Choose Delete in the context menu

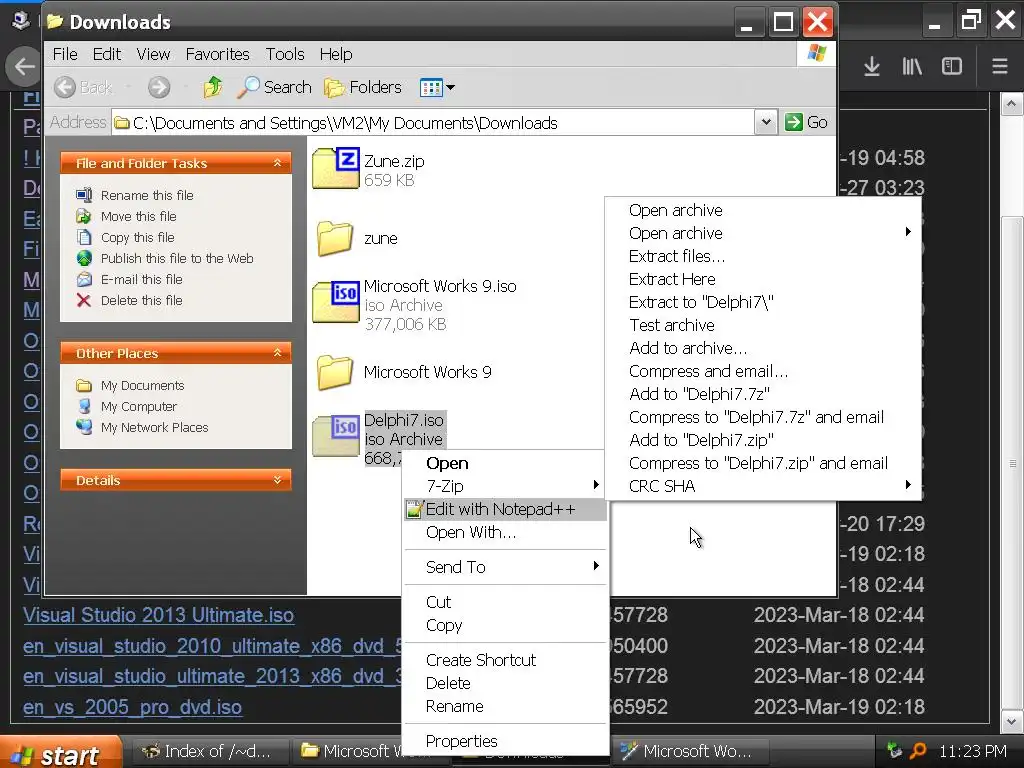[505, 683]
